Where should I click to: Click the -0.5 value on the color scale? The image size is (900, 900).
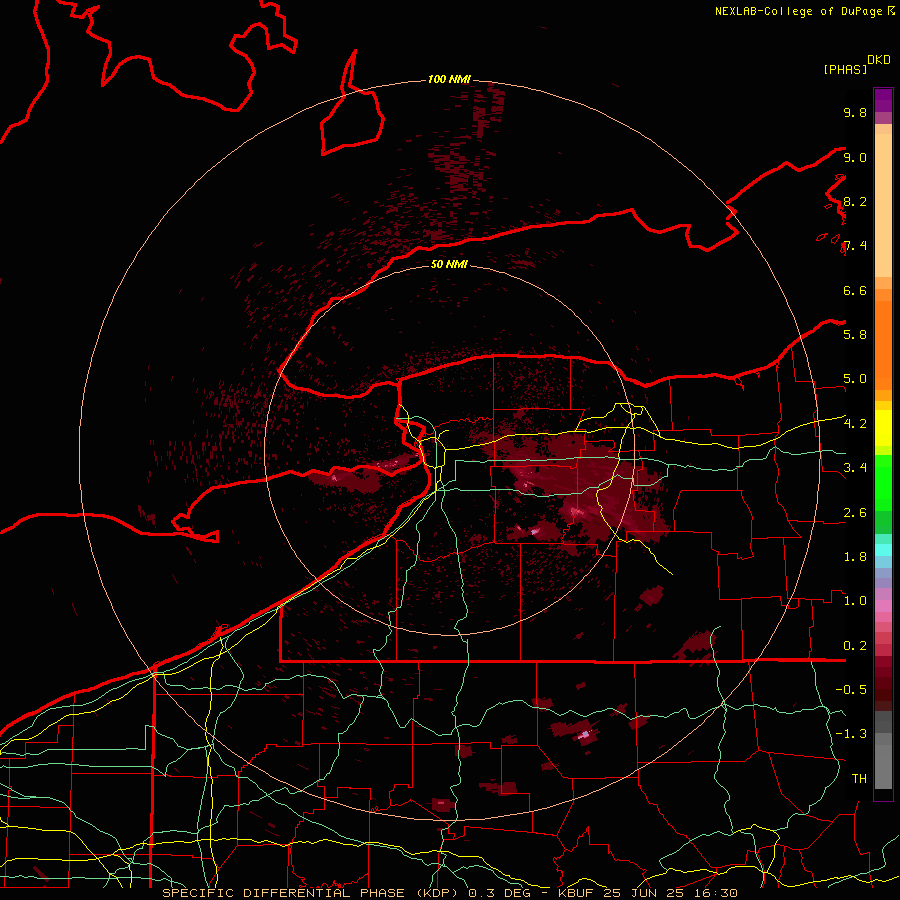point(851,690)
